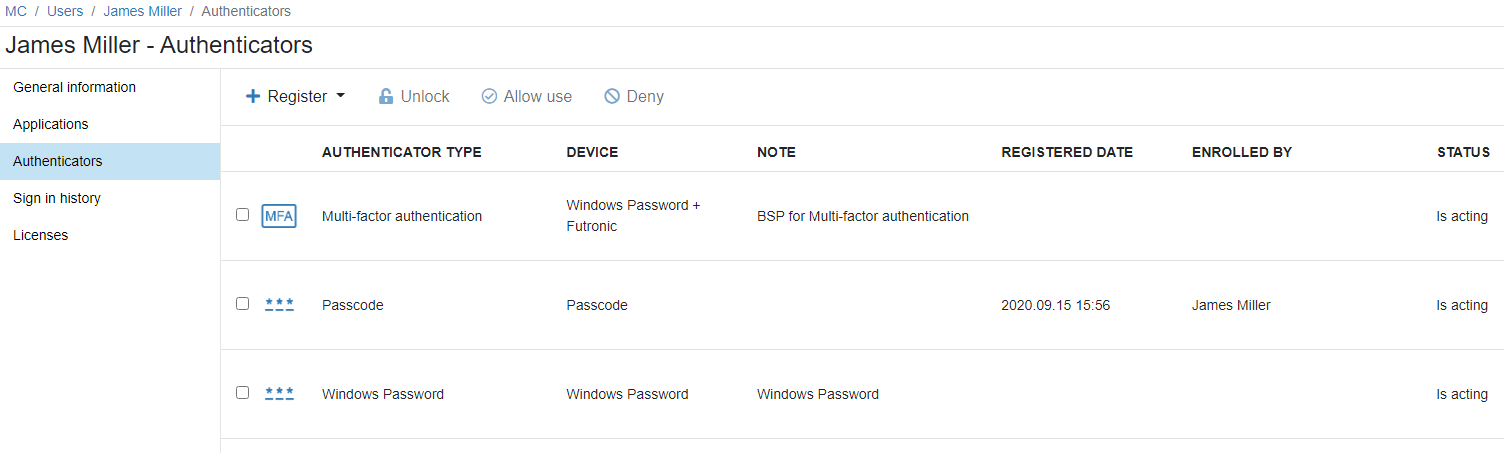Navigate to Users breadcrumb link
Image resolution: width=1504 pixels, height=453 pixels.
tap(65, 11)
